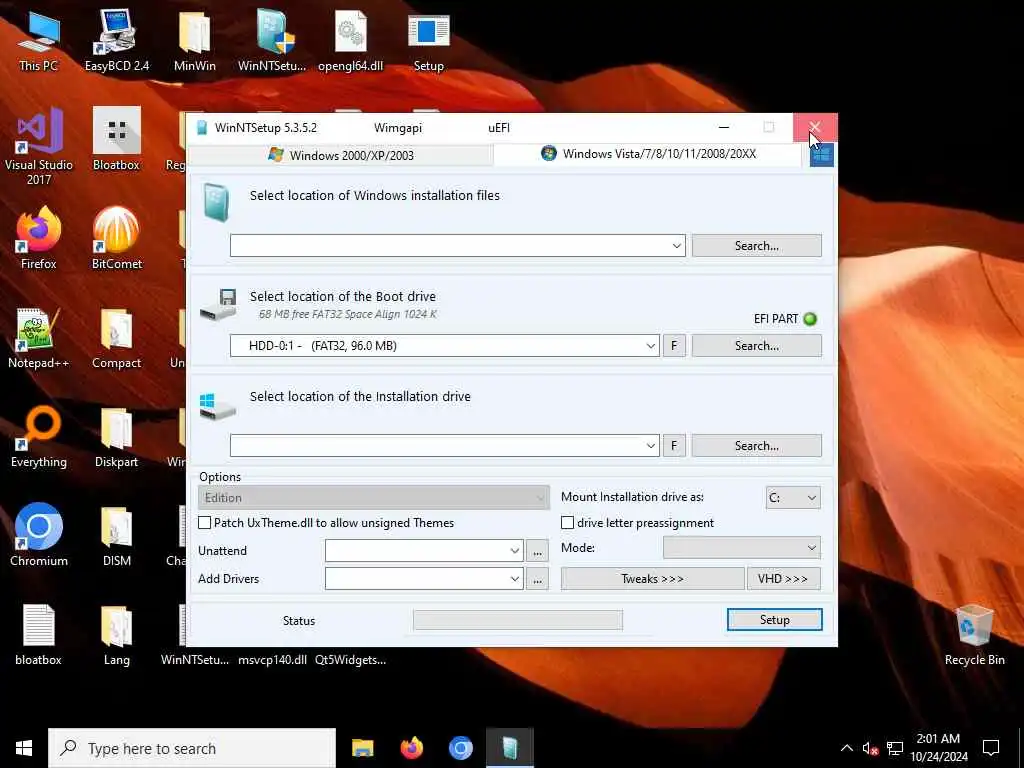Open Bloatbox application icon
Image resolution: width=1024 pixels, height=768 pixels.
[x=116, y=140]
